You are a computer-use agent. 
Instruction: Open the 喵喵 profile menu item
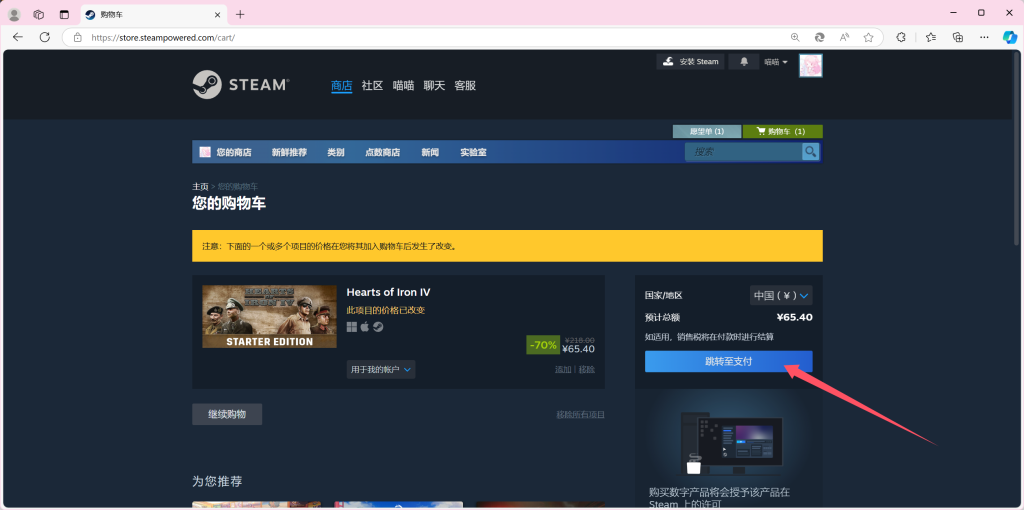[403, 86]
